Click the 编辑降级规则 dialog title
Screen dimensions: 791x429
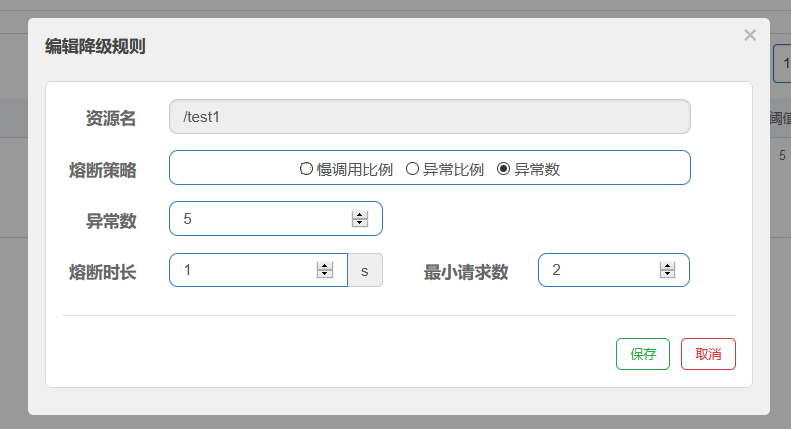(x=98, y=46)
